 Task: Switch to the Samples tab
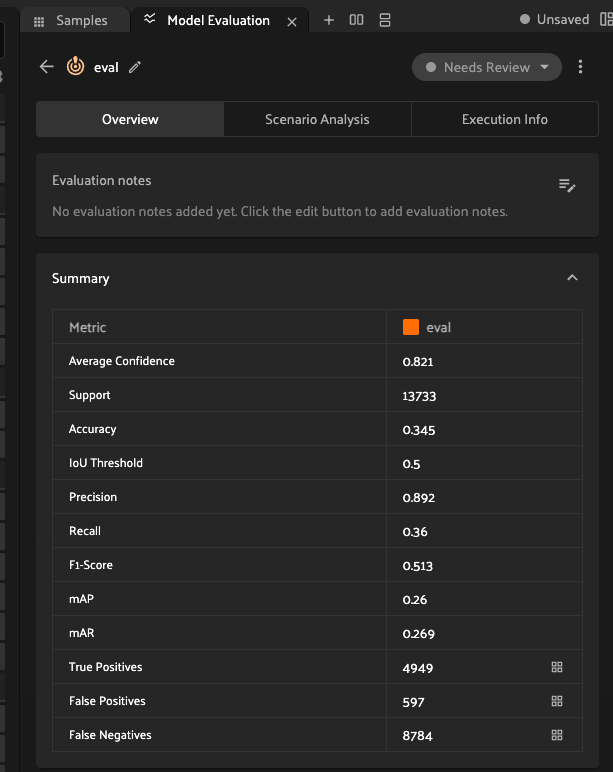pyautogui.click(x=75, y=21)
